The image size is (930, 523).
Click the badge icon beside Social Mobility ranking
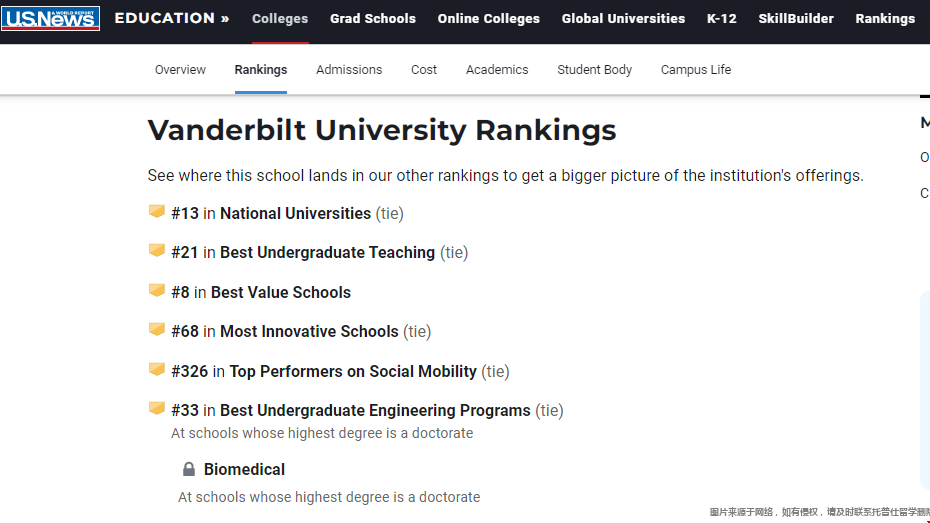pyautogui.click(x=157, y=370)
